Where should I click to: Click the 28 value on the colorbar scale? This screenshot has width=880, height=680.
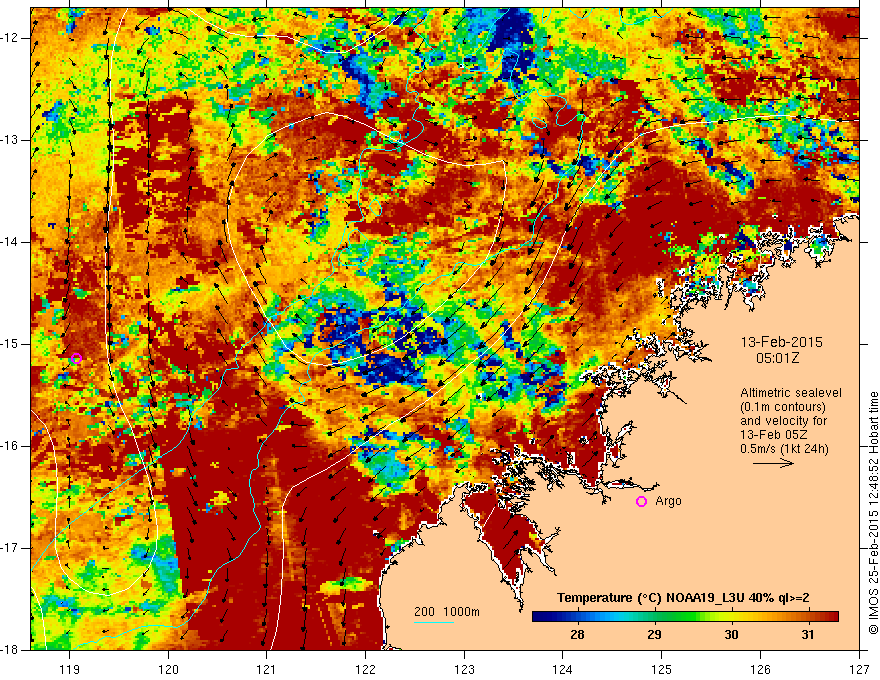click(577, 635)
